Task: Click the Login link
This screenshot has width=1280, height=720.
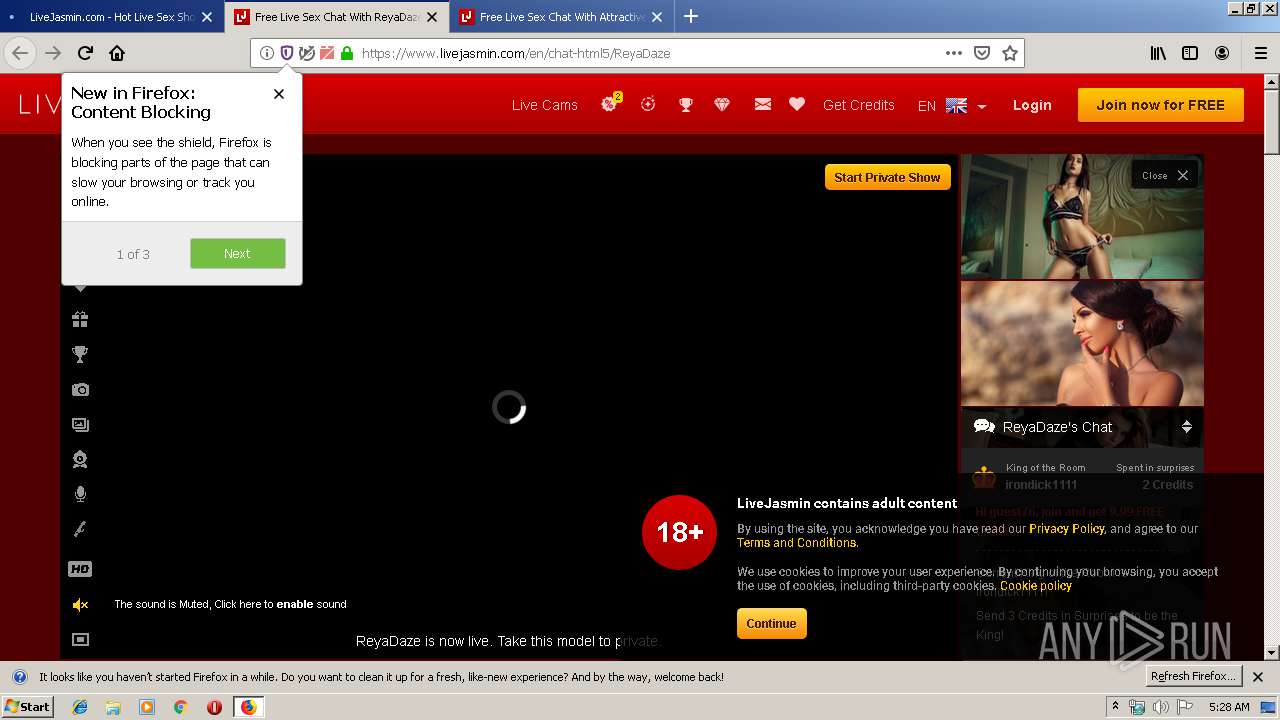Action: coord(1032,105)
